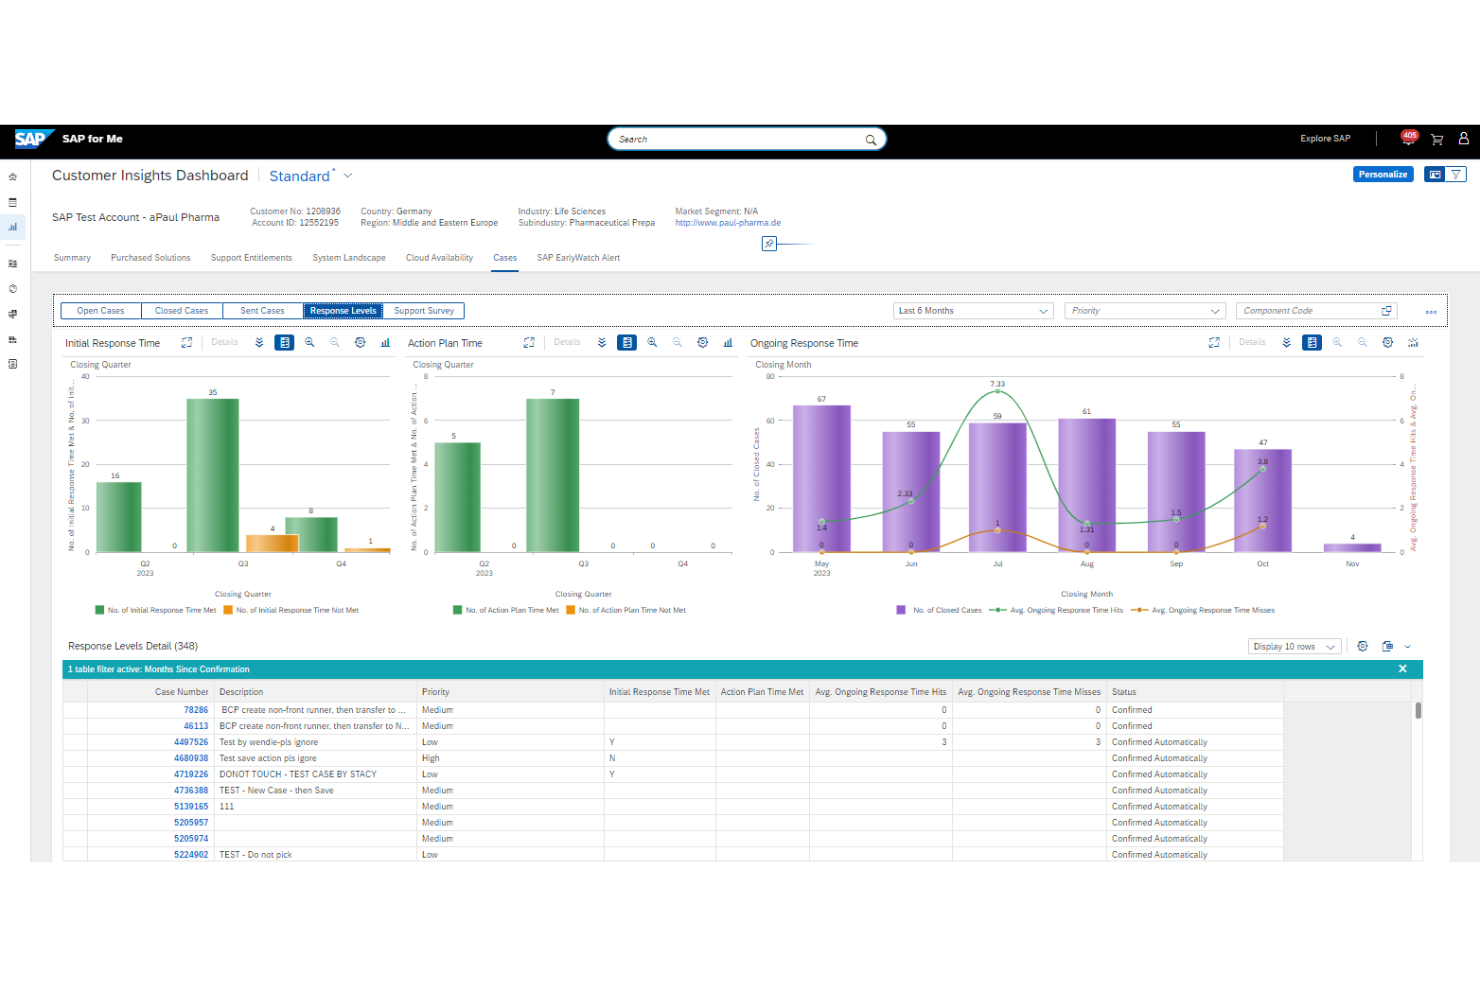Click purple No. of Closed Cases legend swatch
Screen dimensions: 1480x987
pos(901,610)
